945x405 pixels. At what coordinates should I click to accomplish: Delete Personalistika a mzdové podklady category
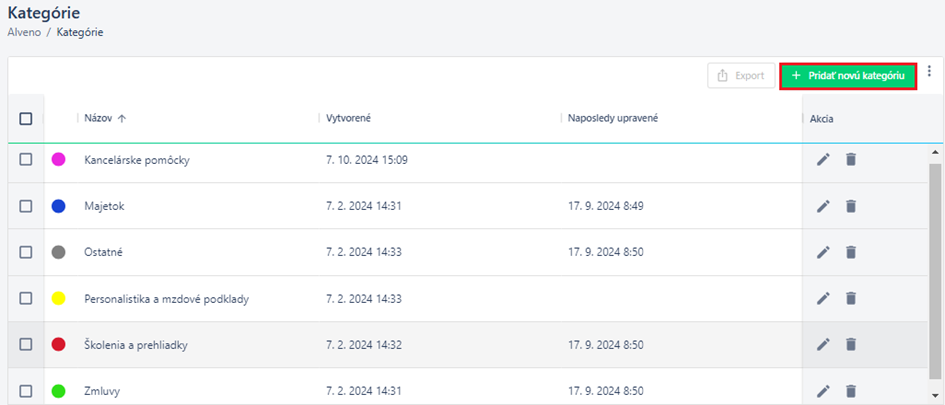(850, 298)
